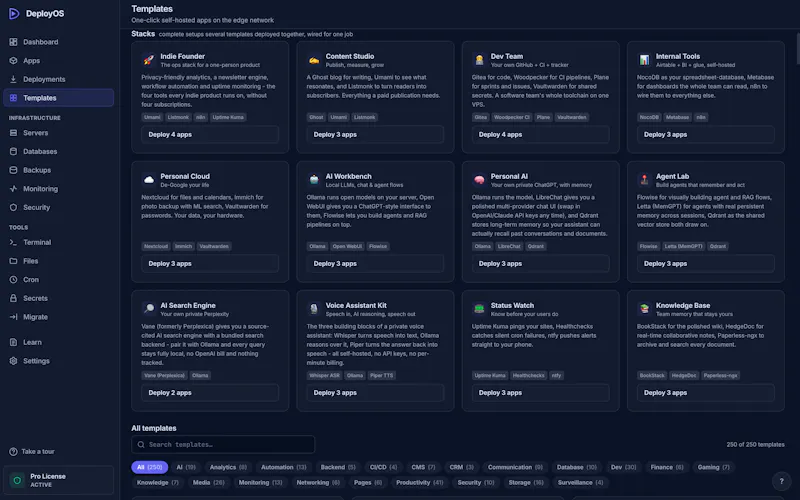Click the Personal Cloud cloud icon
This screenshot has height=500, width=800.
click(148, 180)
